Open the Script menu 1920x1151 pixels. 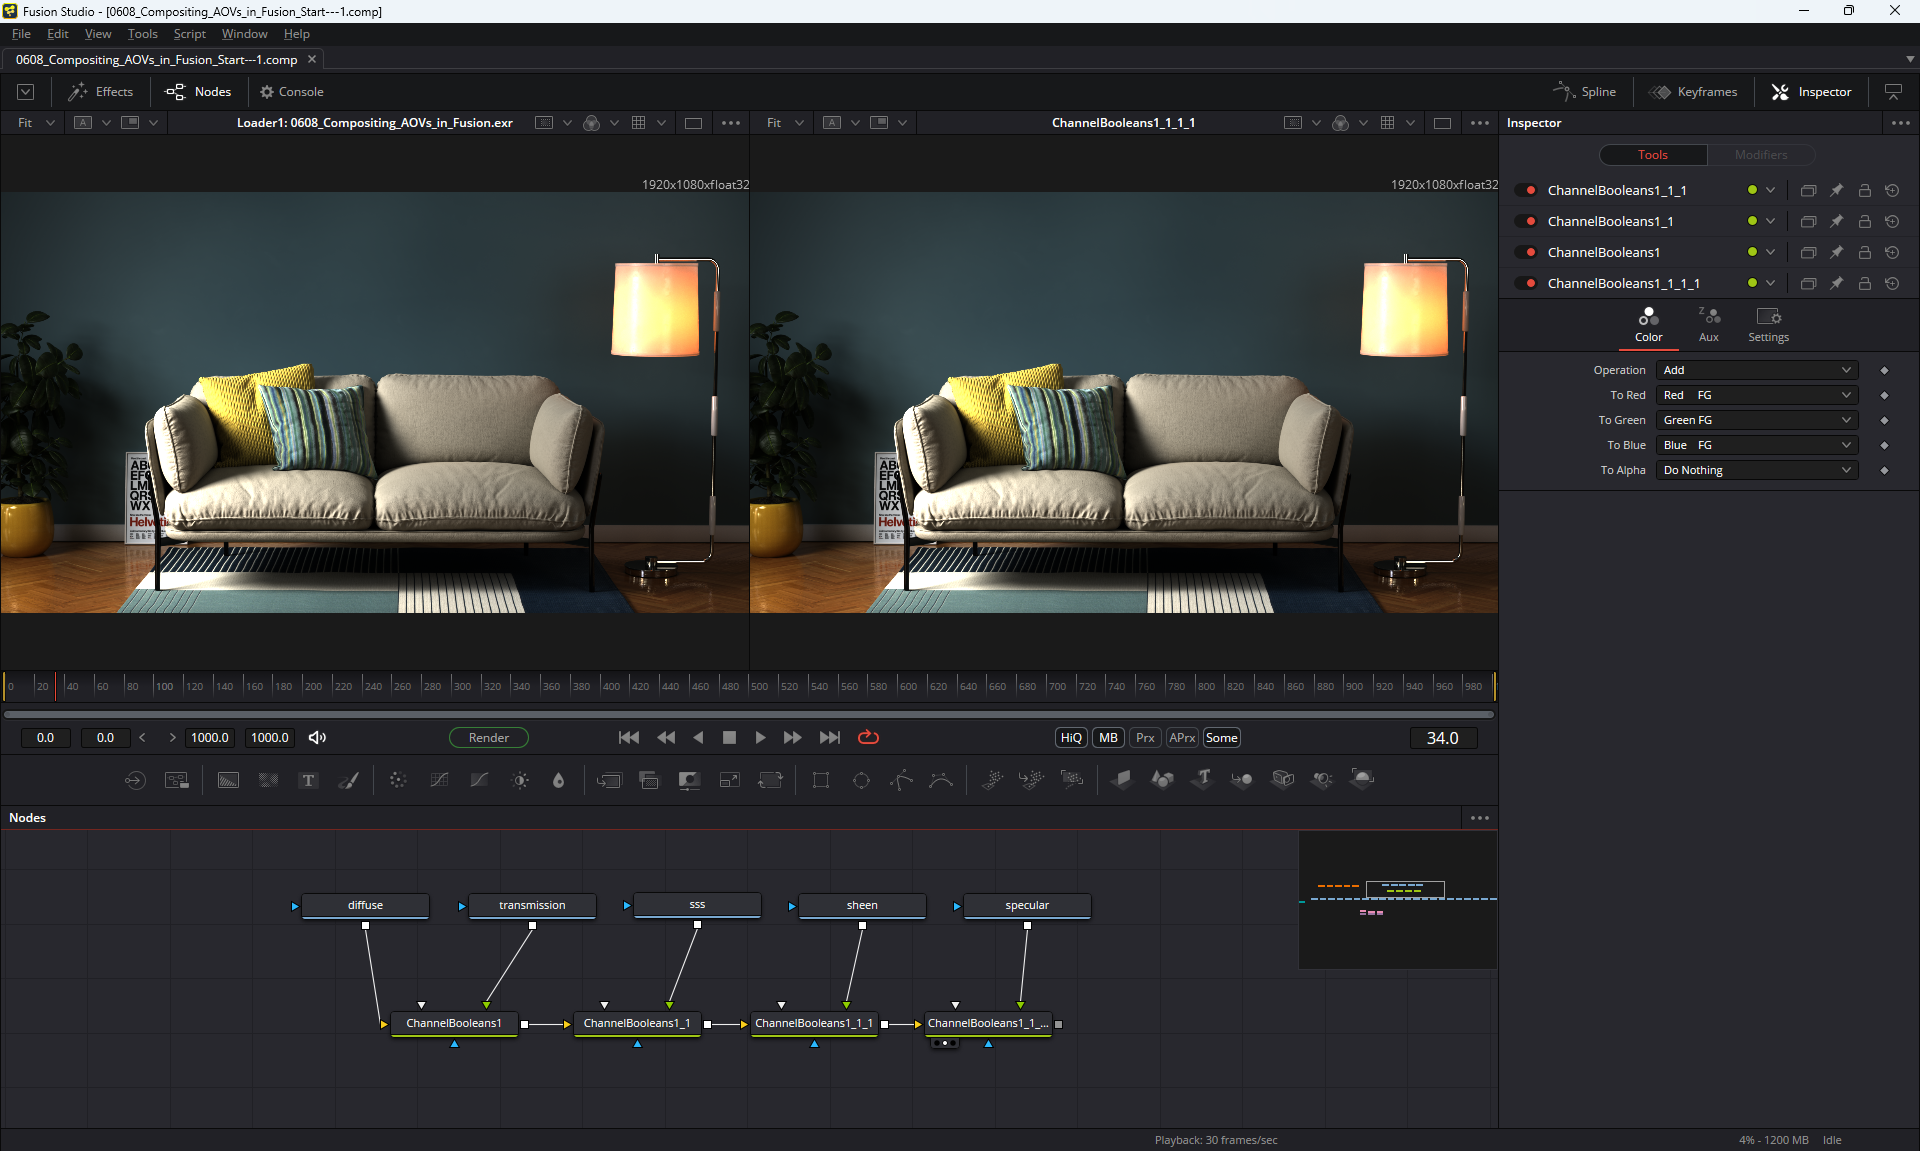coord(189,34)
